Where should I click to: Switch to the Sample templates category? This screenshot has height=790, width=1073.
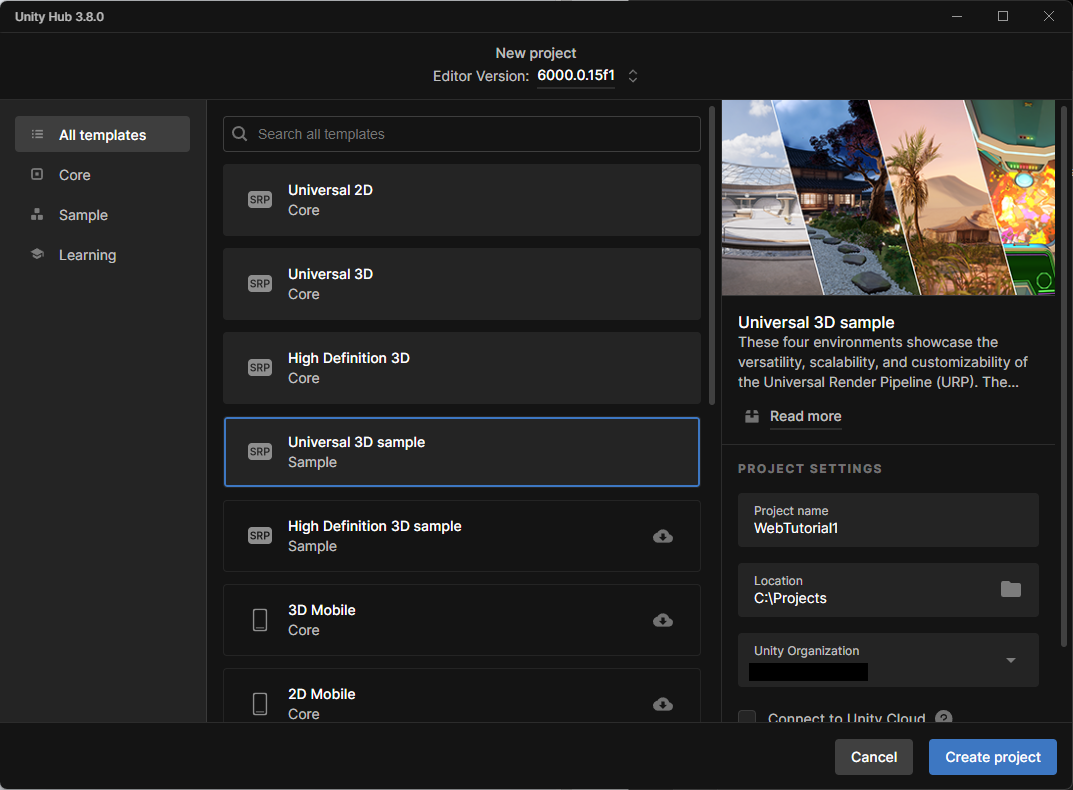pos(83,215)
